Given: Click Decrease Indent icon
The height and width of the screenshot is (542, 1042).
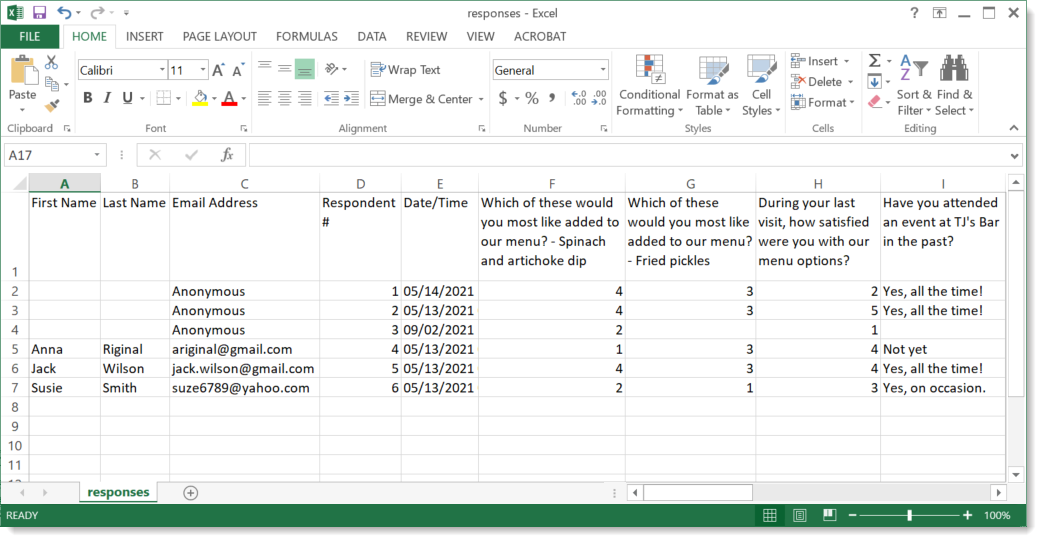Looking at the screenshot, I should [x=331, y=98].
